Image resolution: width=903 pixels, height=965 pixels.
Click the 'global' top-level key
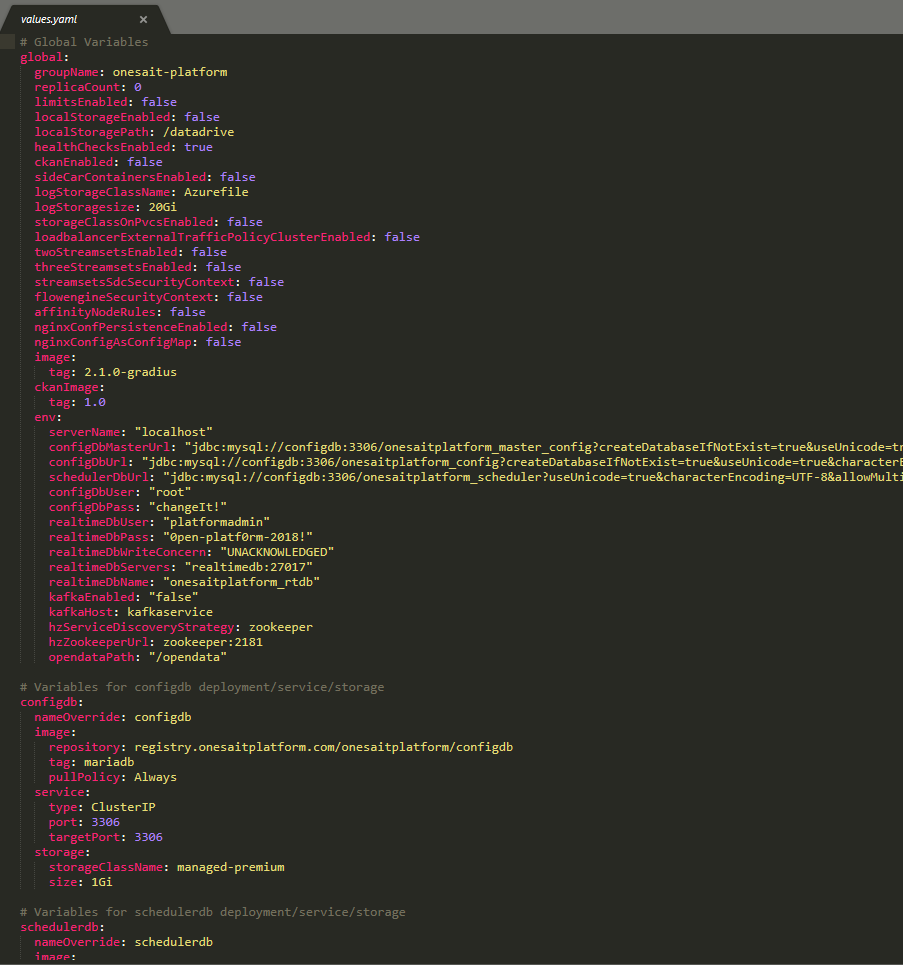click(41, 57)
